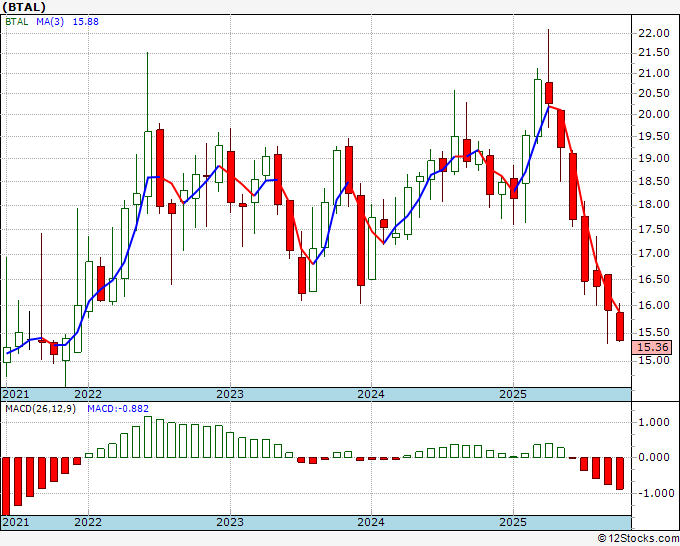Click the 18.50 price axis label
The height and width of the screenshot is (546, 680).
tap(654, 181)
